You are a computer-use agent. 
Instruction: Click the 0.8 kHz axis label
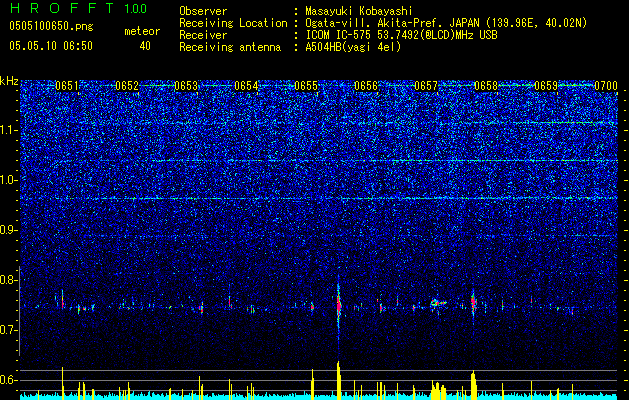pyautogui.click(x=7, y=280)
